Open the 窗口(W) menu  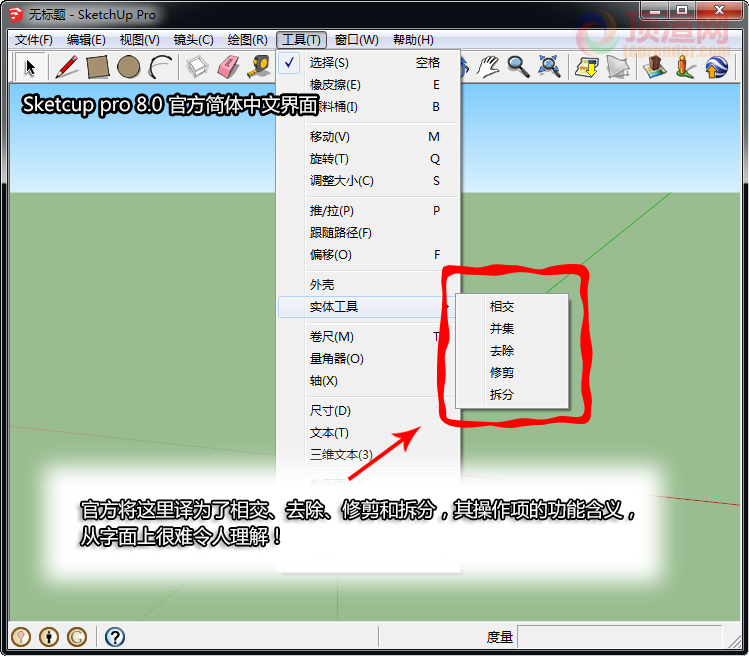[356, 40]
